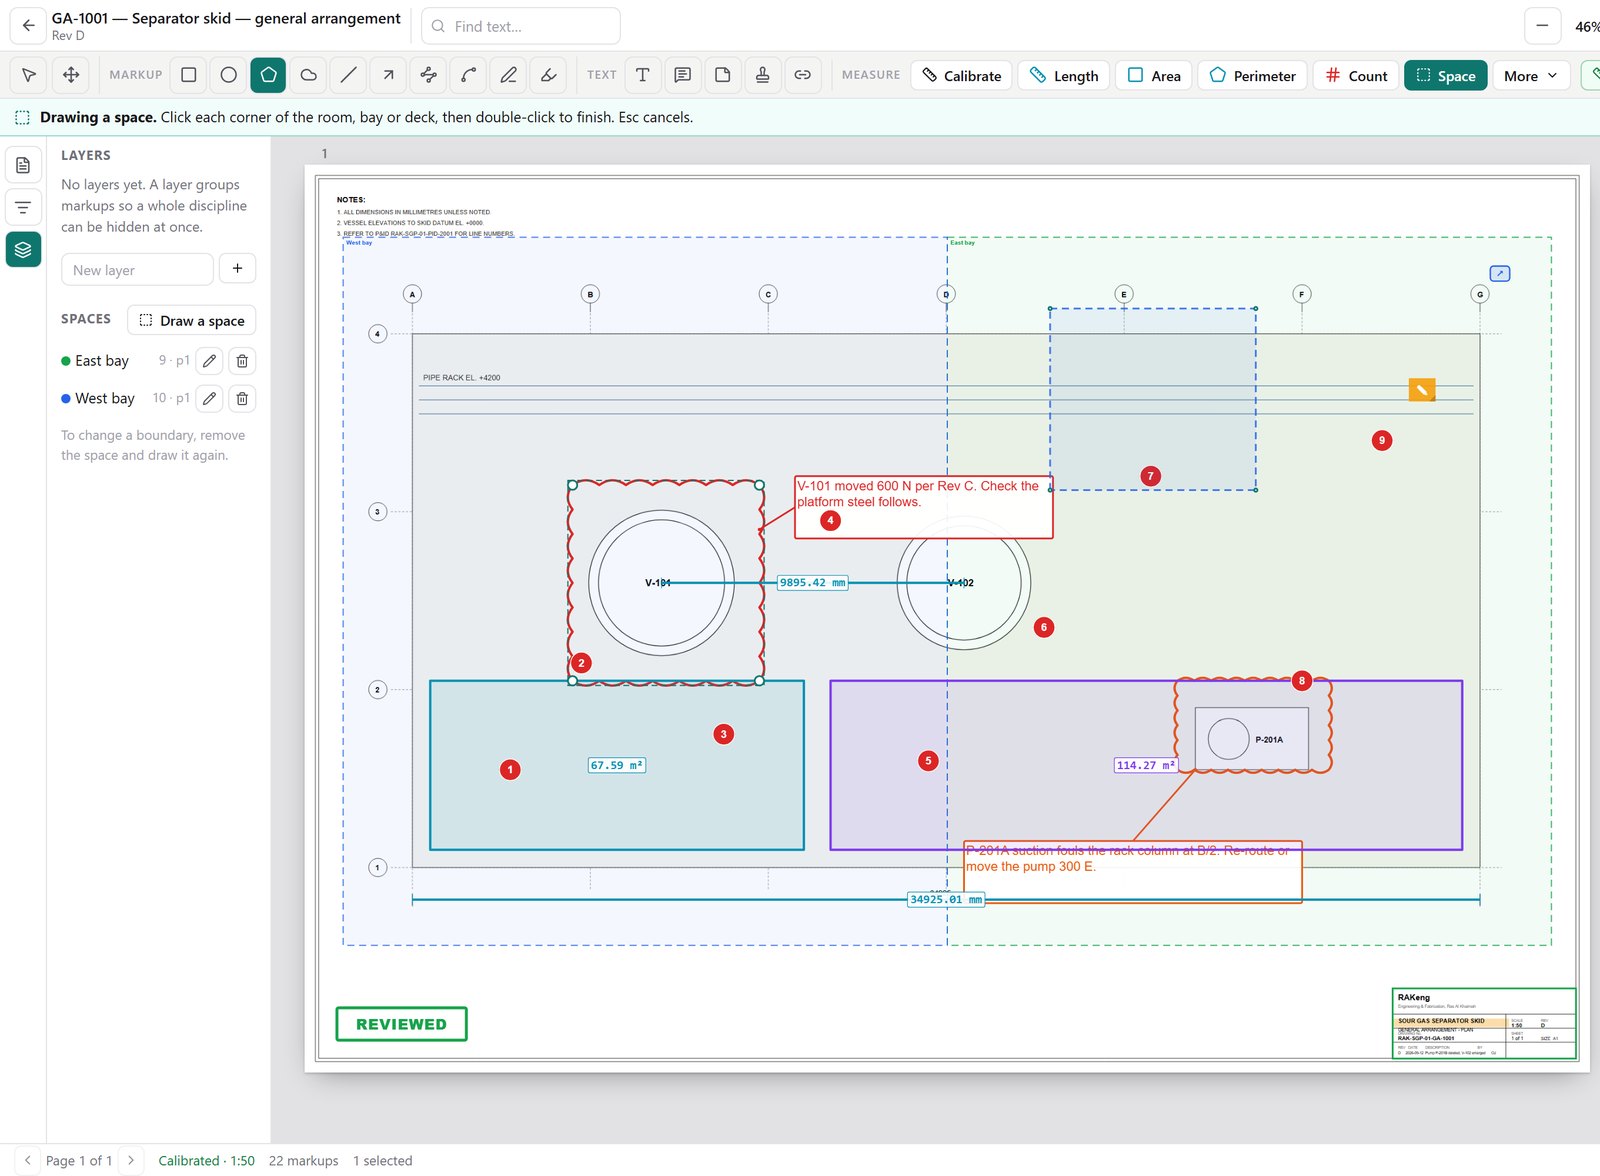Choose the cloud markup tool
Viewport: 1600px width, 1176px height.
click(309, 75)
